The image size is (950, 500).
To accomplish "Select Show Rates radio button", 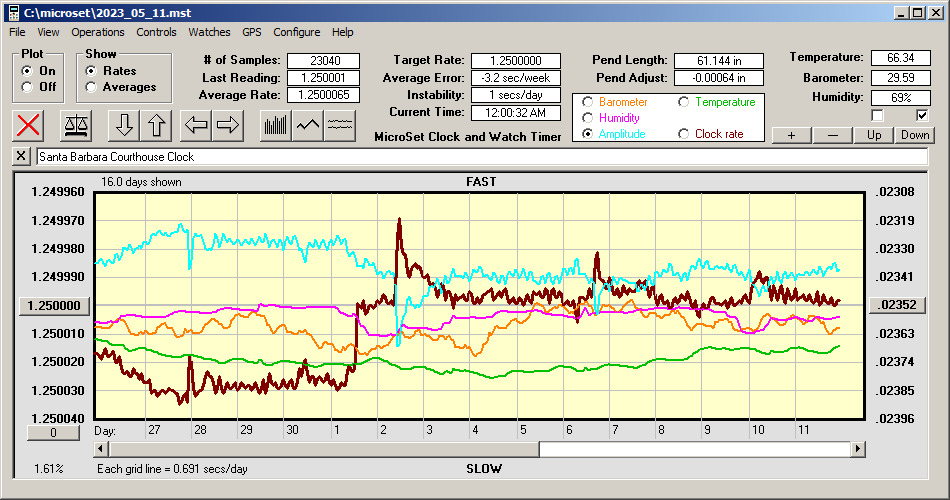I will [91, 71].
